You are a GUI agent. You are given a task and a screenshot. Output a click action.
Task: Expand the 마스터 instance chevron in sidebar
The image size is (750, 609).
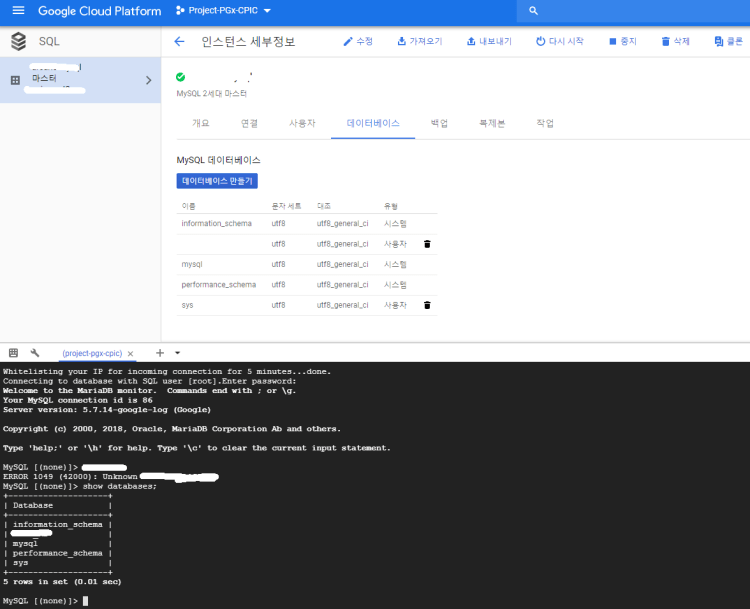tap(148, 80)
